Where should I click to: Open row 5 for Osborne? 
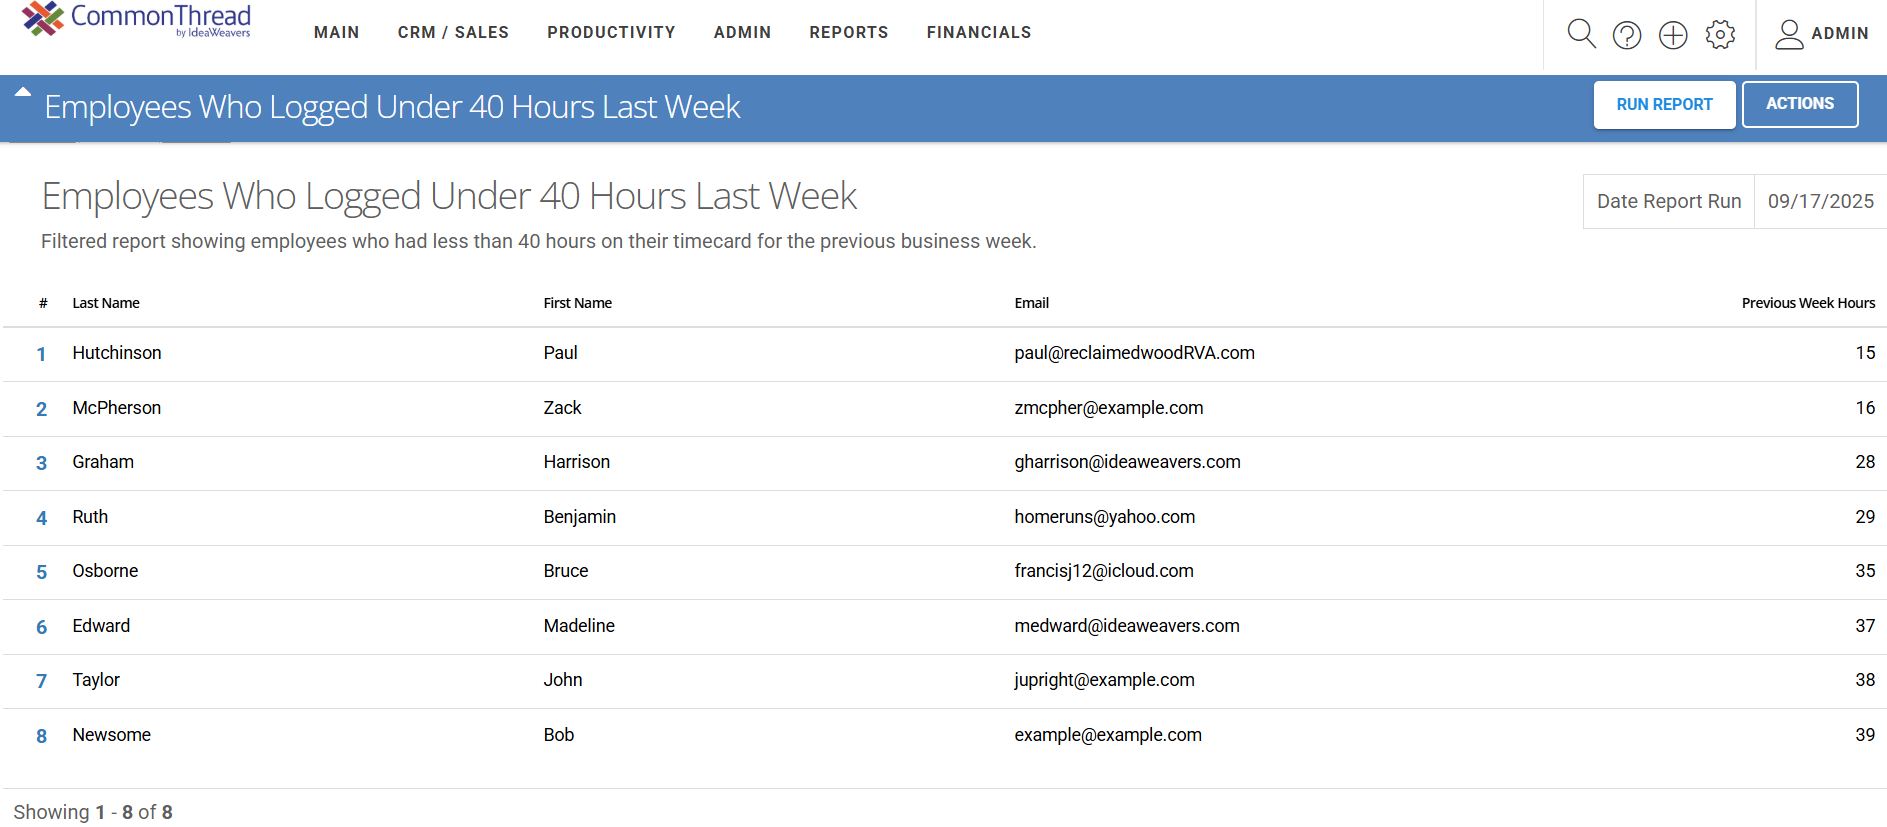(41, 572)
